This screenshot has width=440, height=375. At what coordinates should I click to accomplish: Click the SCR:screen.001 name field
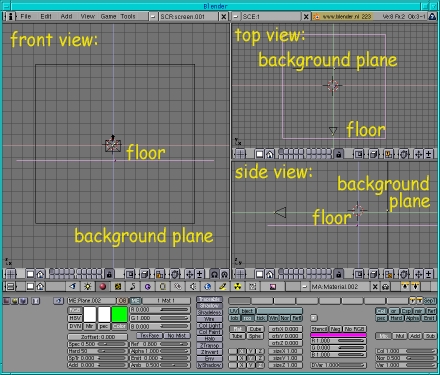pyautogui.click(x=189, y=16)
